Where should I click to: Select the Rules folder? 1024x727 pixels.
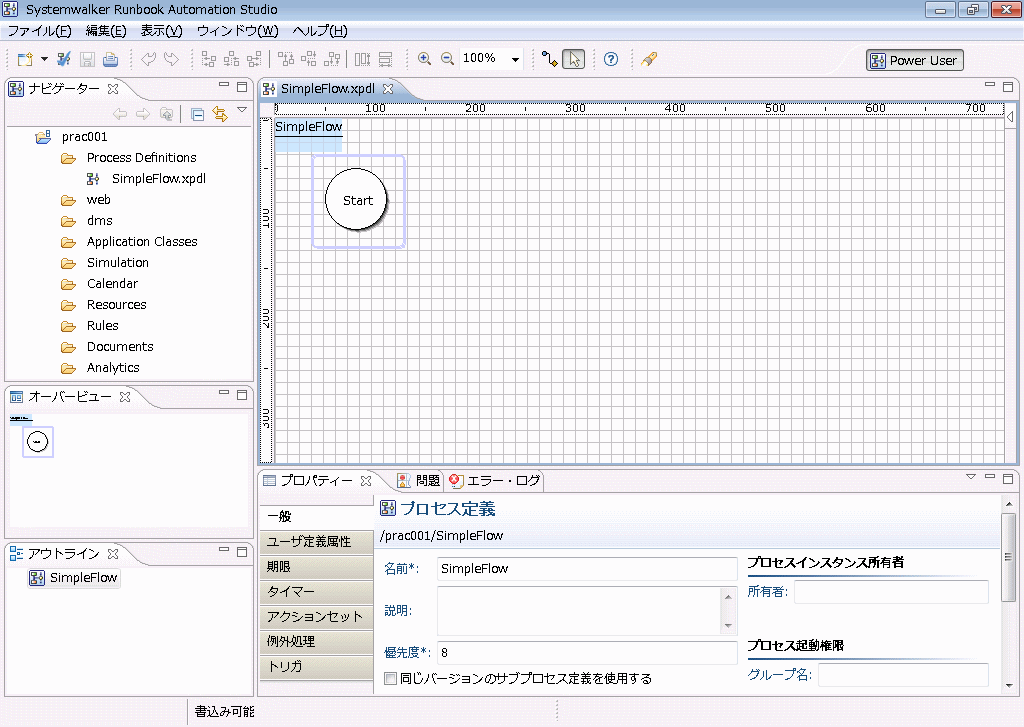tap(103, 325)
